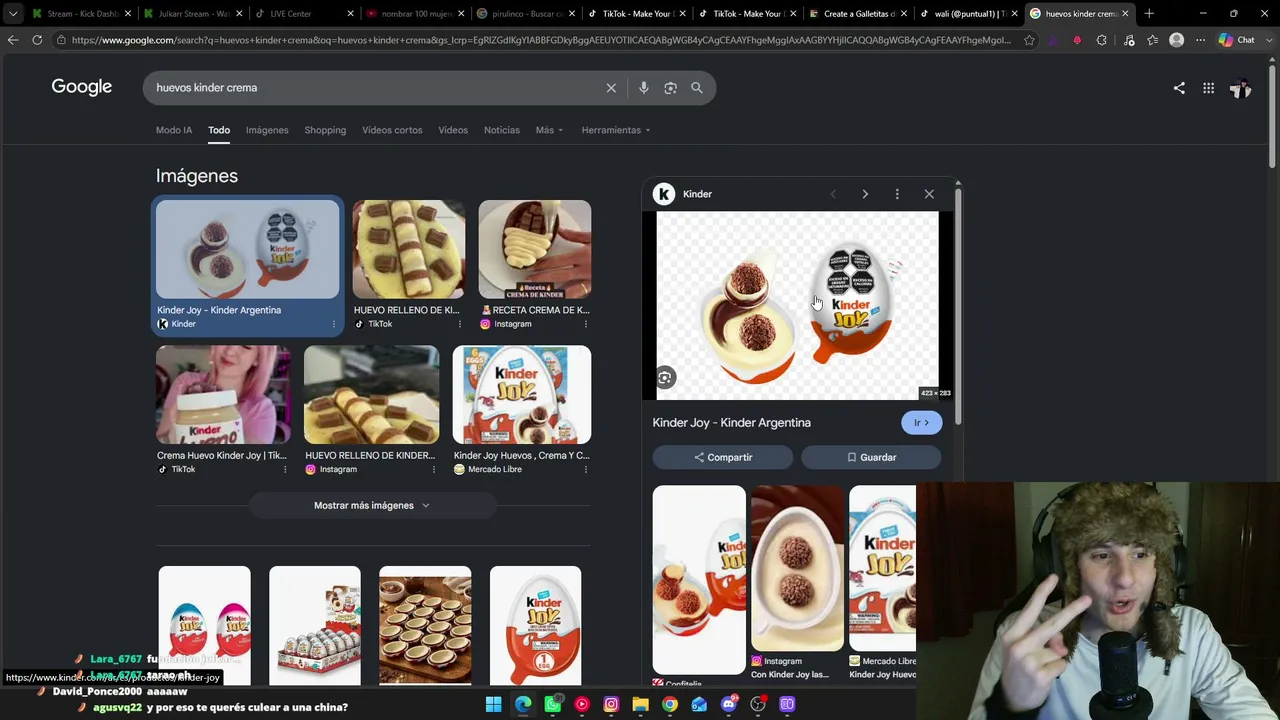Open Crema Huevo Kinder Joy TikTok thumbnail
This screenshot has height=720, width=1280.
(x=223, y=394)
